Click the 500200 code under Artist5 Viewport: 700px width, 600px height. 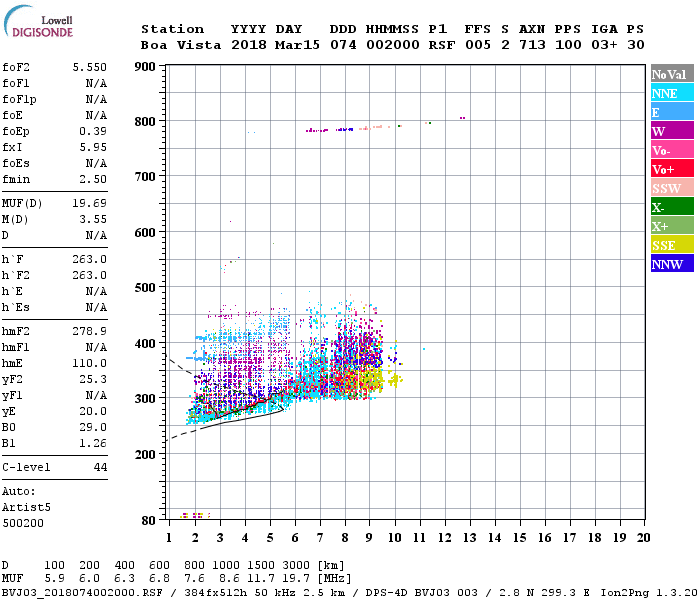click(23, 523)
